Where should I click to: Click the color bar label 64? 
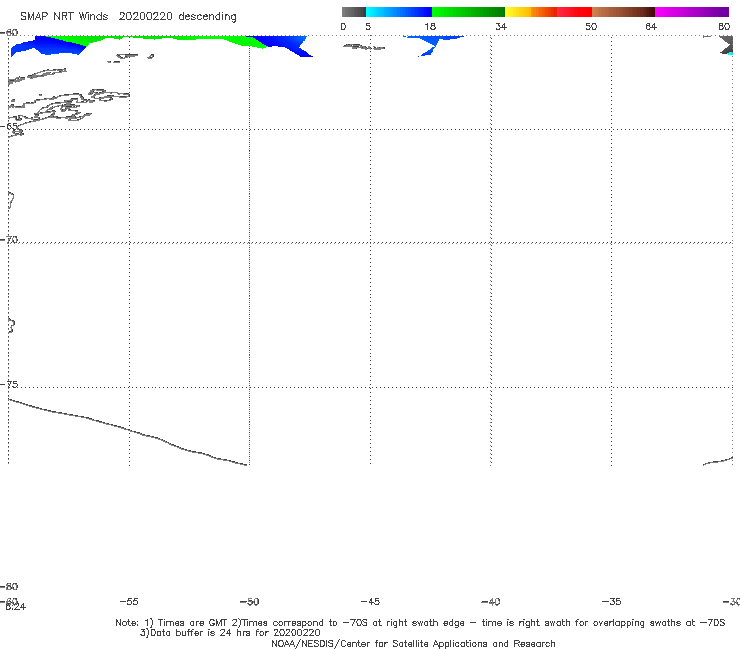(x=651, y=26)
